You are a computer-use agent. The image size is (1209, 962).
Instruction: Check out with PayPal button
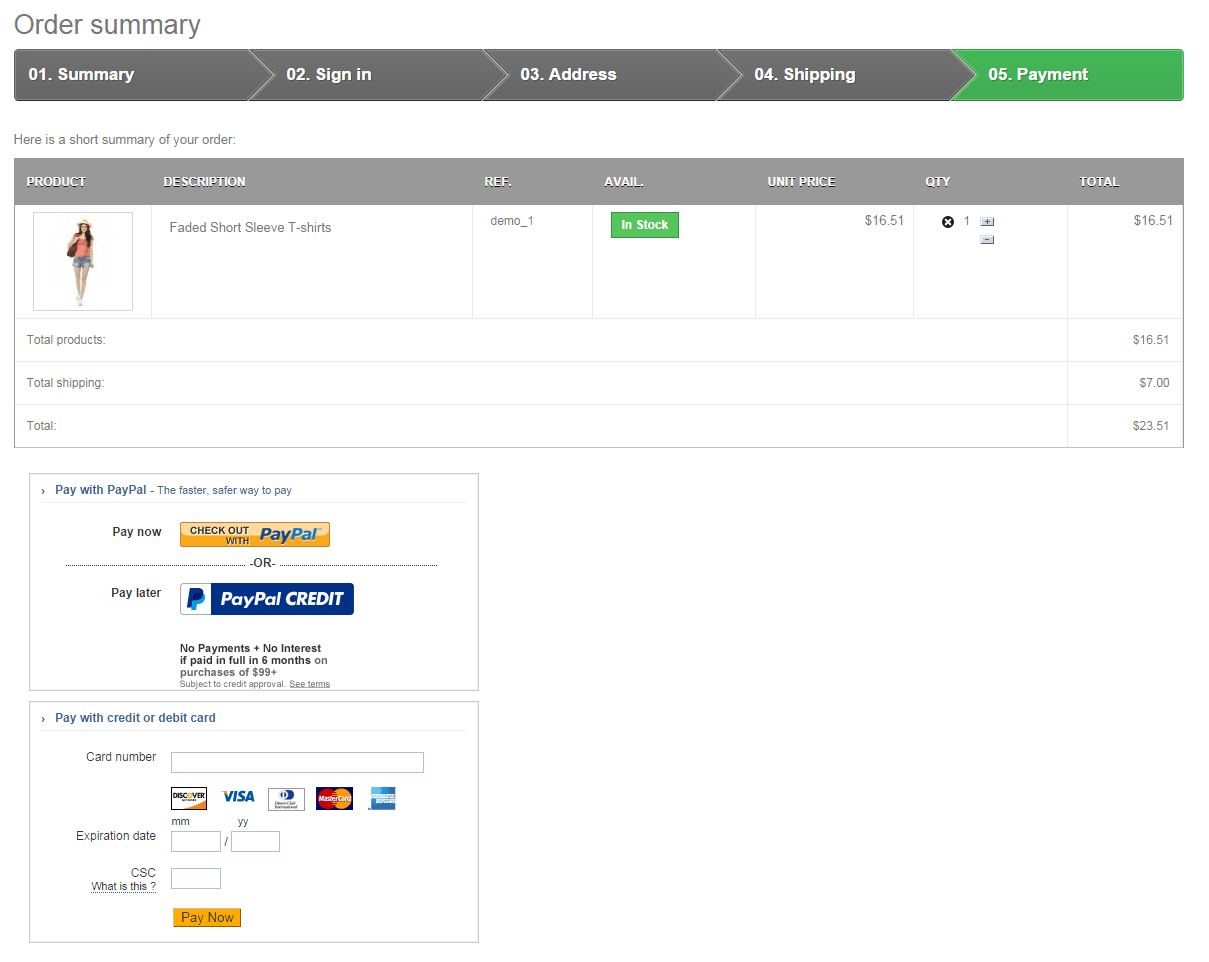point(255,535)
